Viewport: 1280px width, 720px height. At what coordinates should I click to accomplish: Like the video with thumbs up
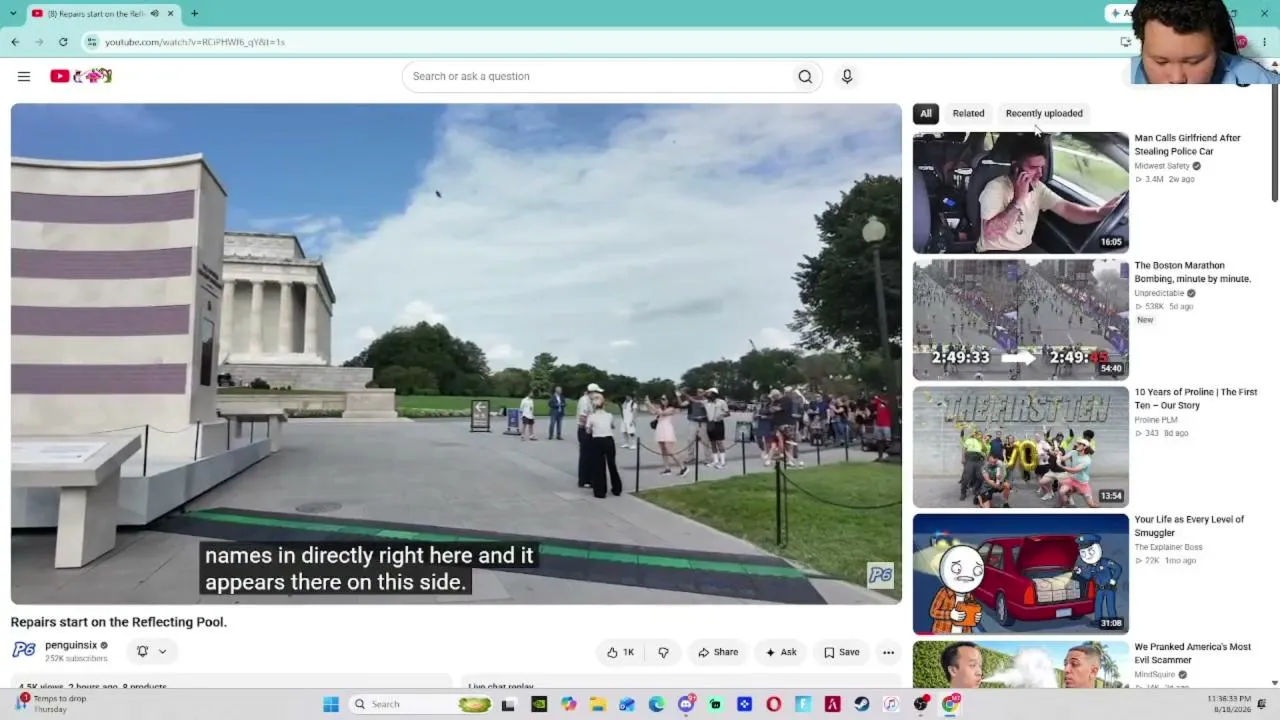click(620, 652)
